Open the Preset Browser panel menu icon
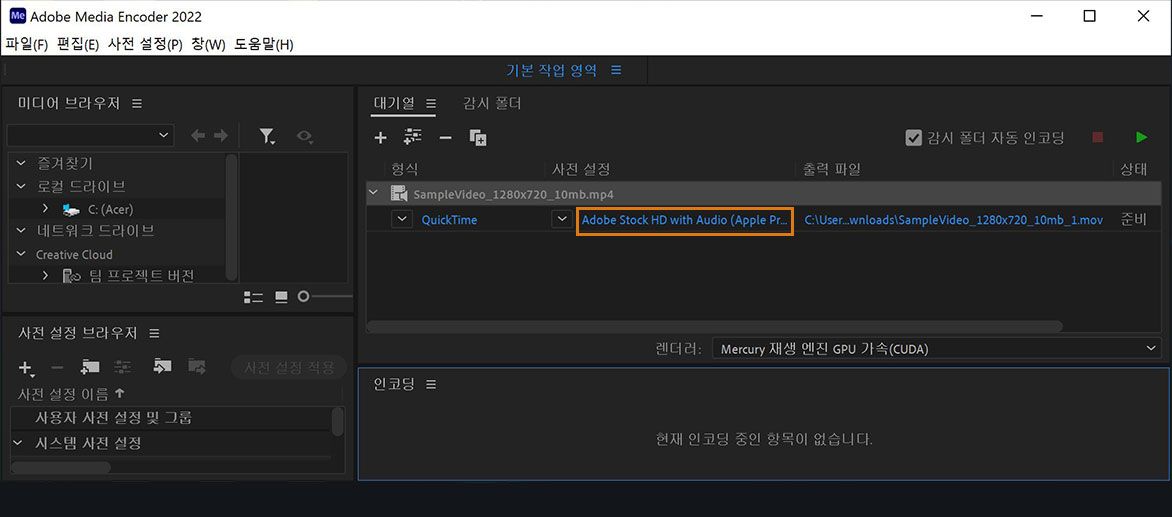Image resolution: width=1172 pixels, height=517 pixels. pyautogui.click(x=154, y=333)
